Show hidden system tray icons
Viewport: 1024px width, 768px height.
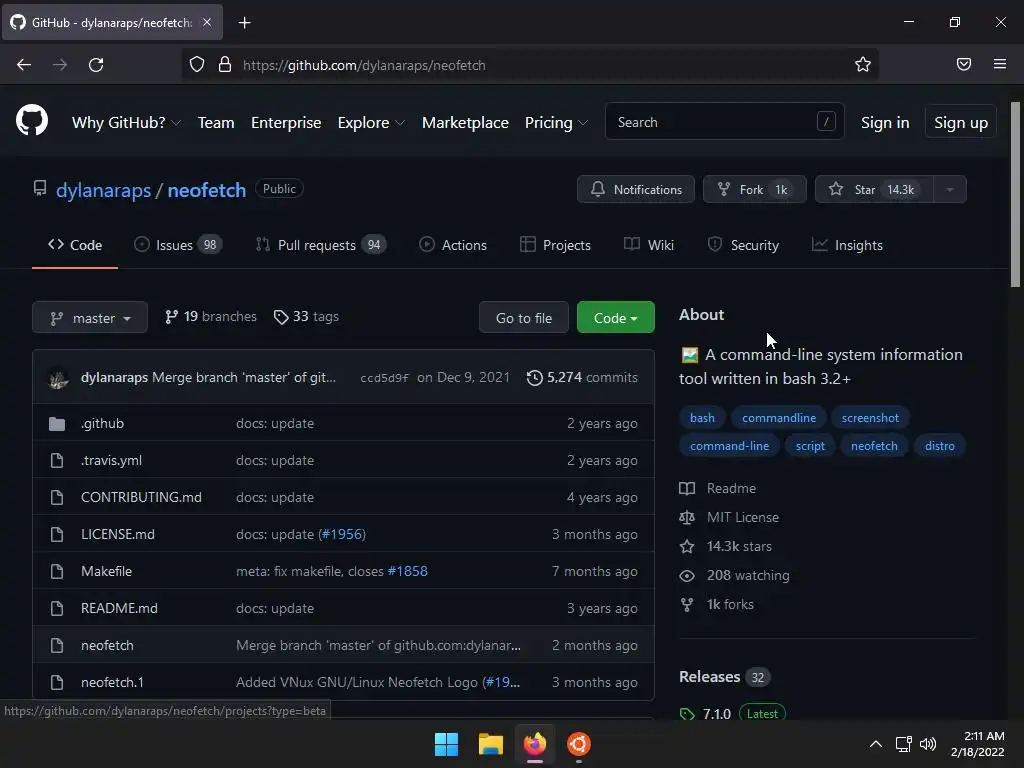876,744
